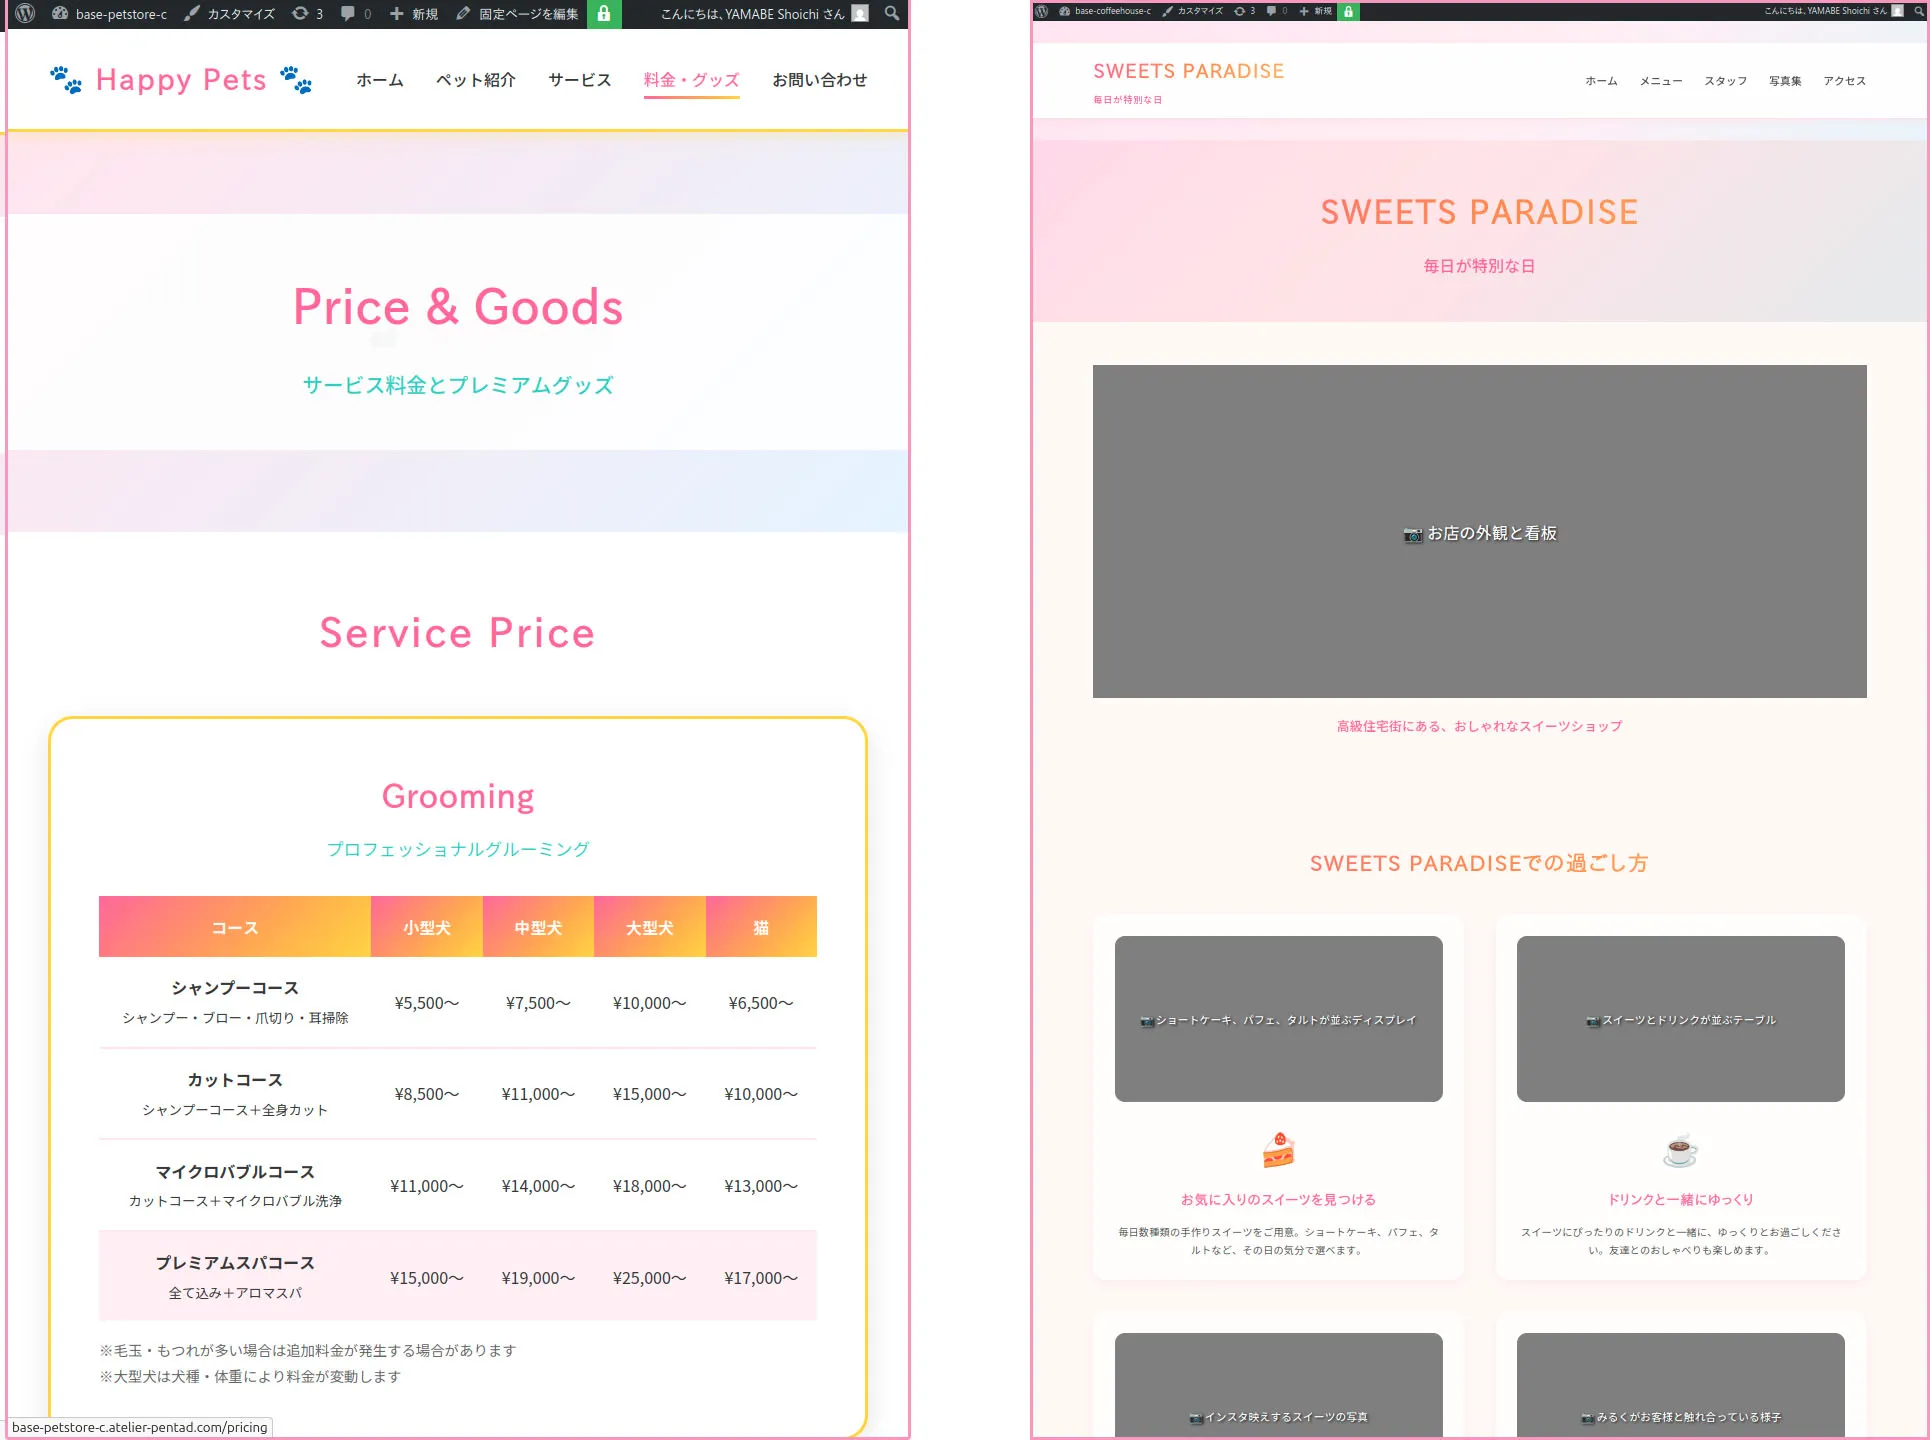Click the green padlock icon in coffeehouse admin bar
Screen dimensions: 1930x1440
1347,11
